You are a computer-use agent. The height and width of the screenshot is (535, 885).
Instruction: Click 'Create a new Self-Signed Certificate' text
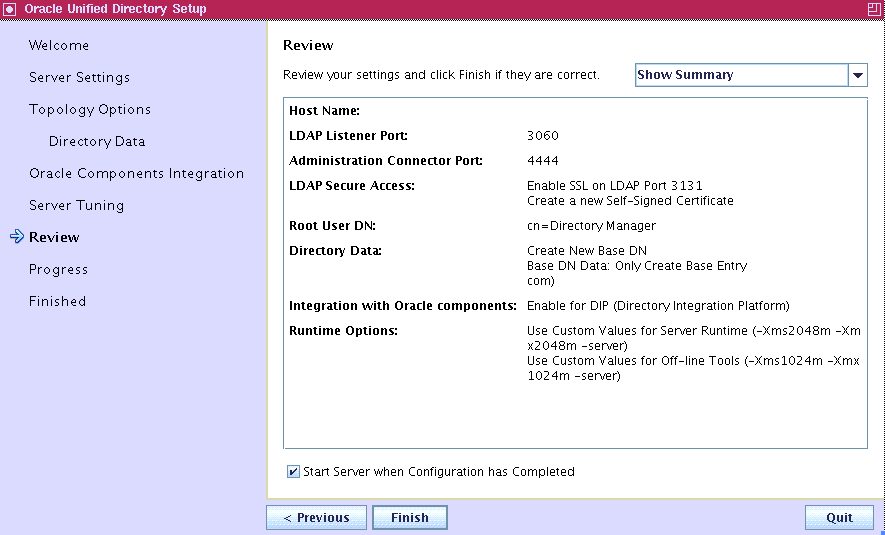630,201
